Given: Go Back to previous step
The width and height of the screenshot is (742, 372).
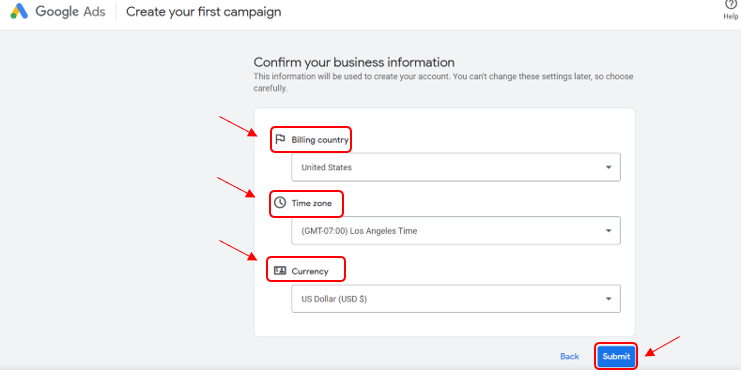Looking at the screenshot, I should point(569,356).
